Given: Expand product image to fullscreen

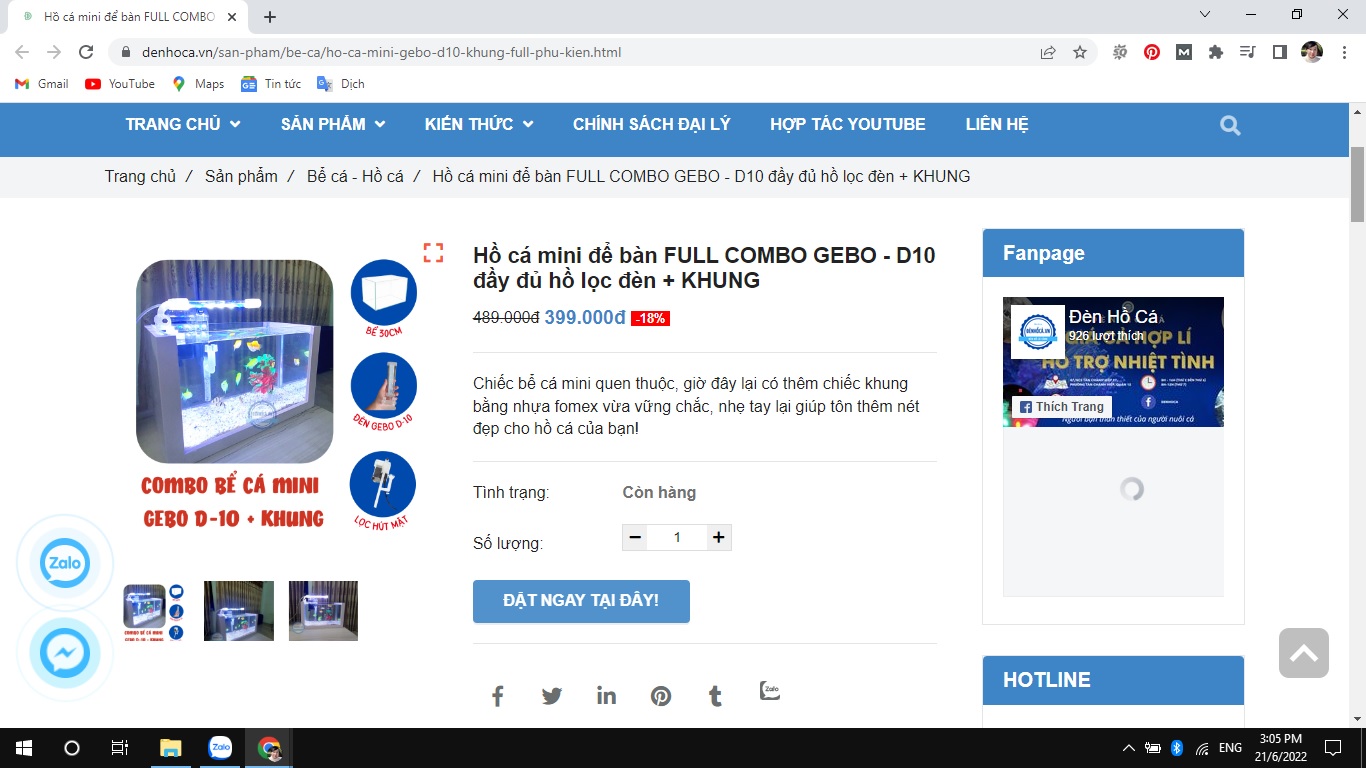Looking at the screenshot, I should (x=433, y=252).
